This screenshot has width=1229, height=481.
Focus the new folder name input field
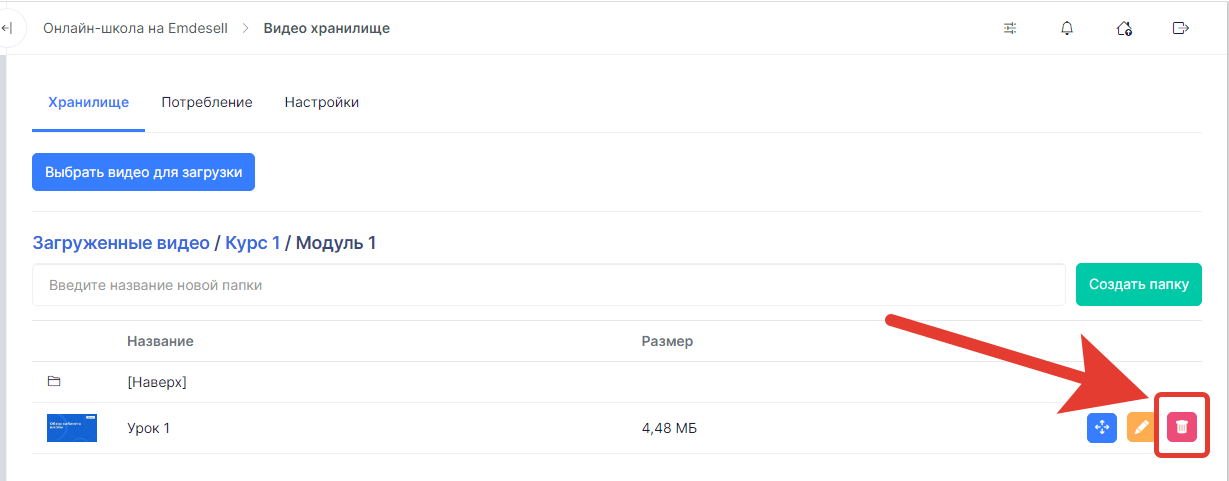point(549,285)
